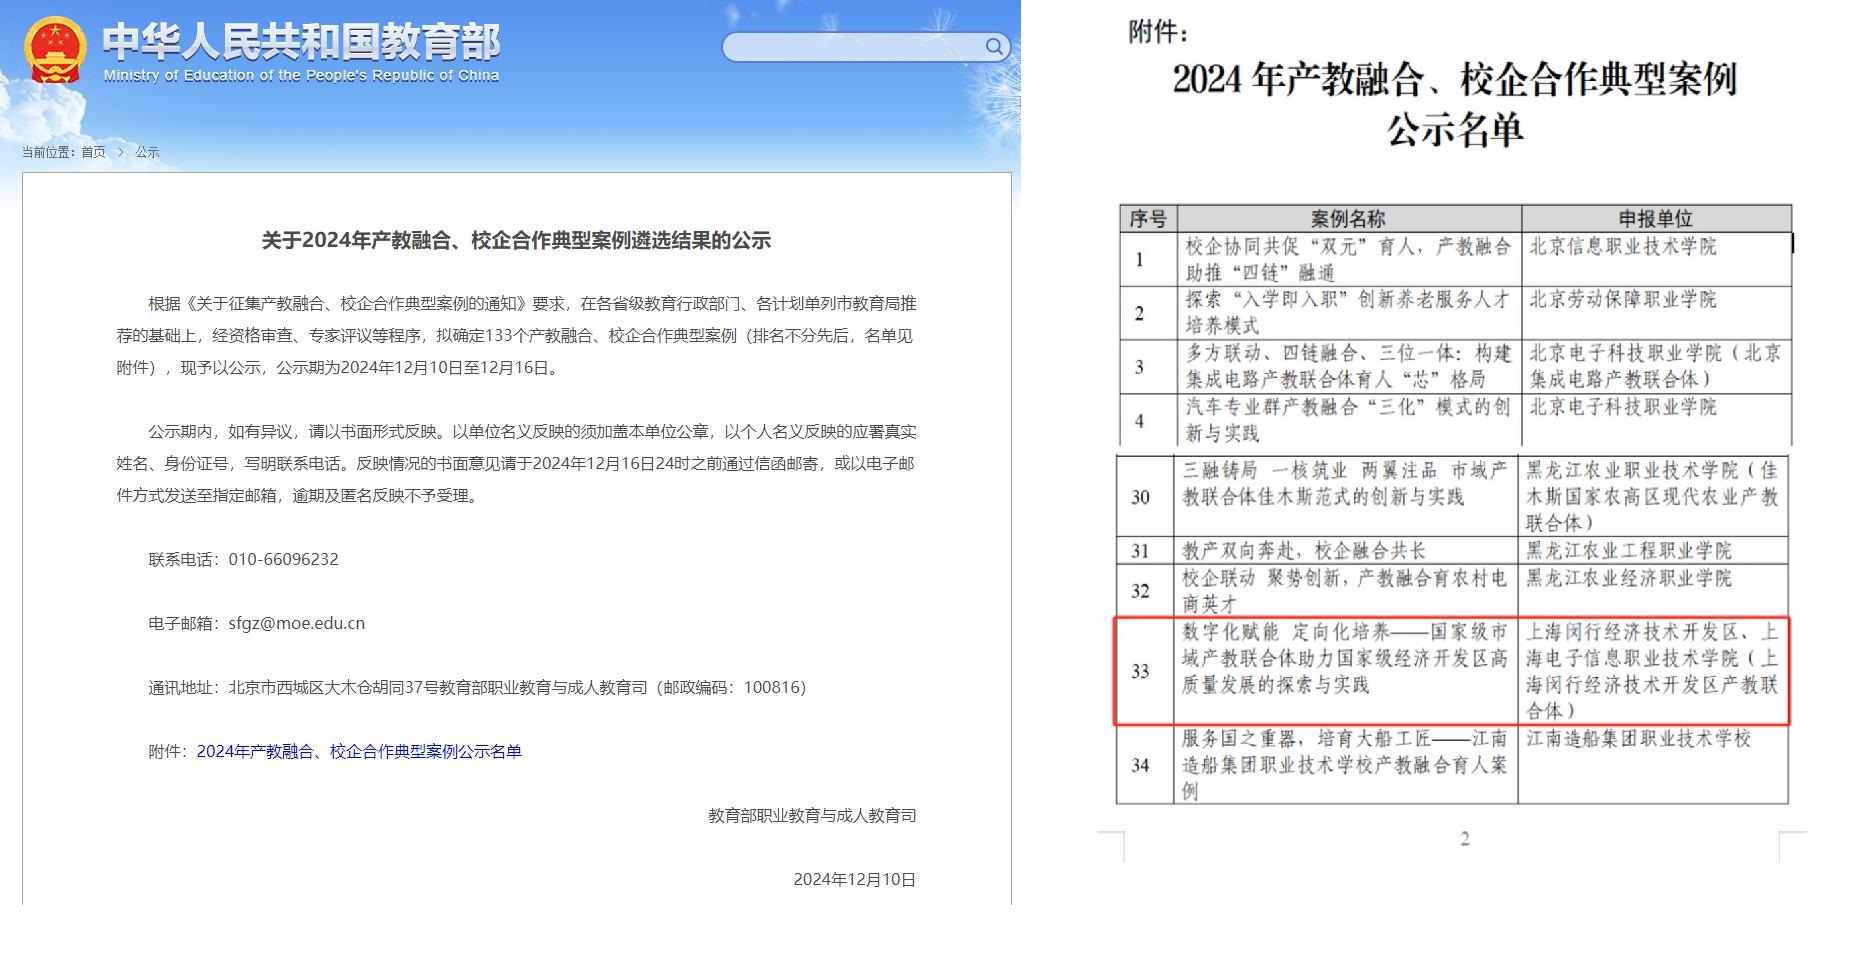Click the 序号 table column header
1874x967 pixels.
[1147, 219]
